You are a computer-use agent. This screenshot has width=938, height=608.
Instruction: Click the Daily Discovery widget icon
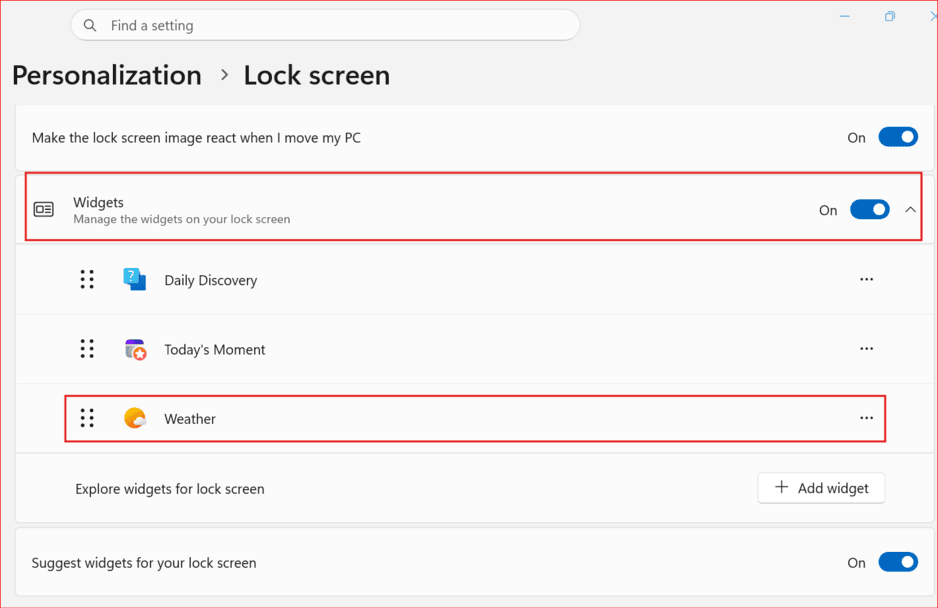click(135, 279)
